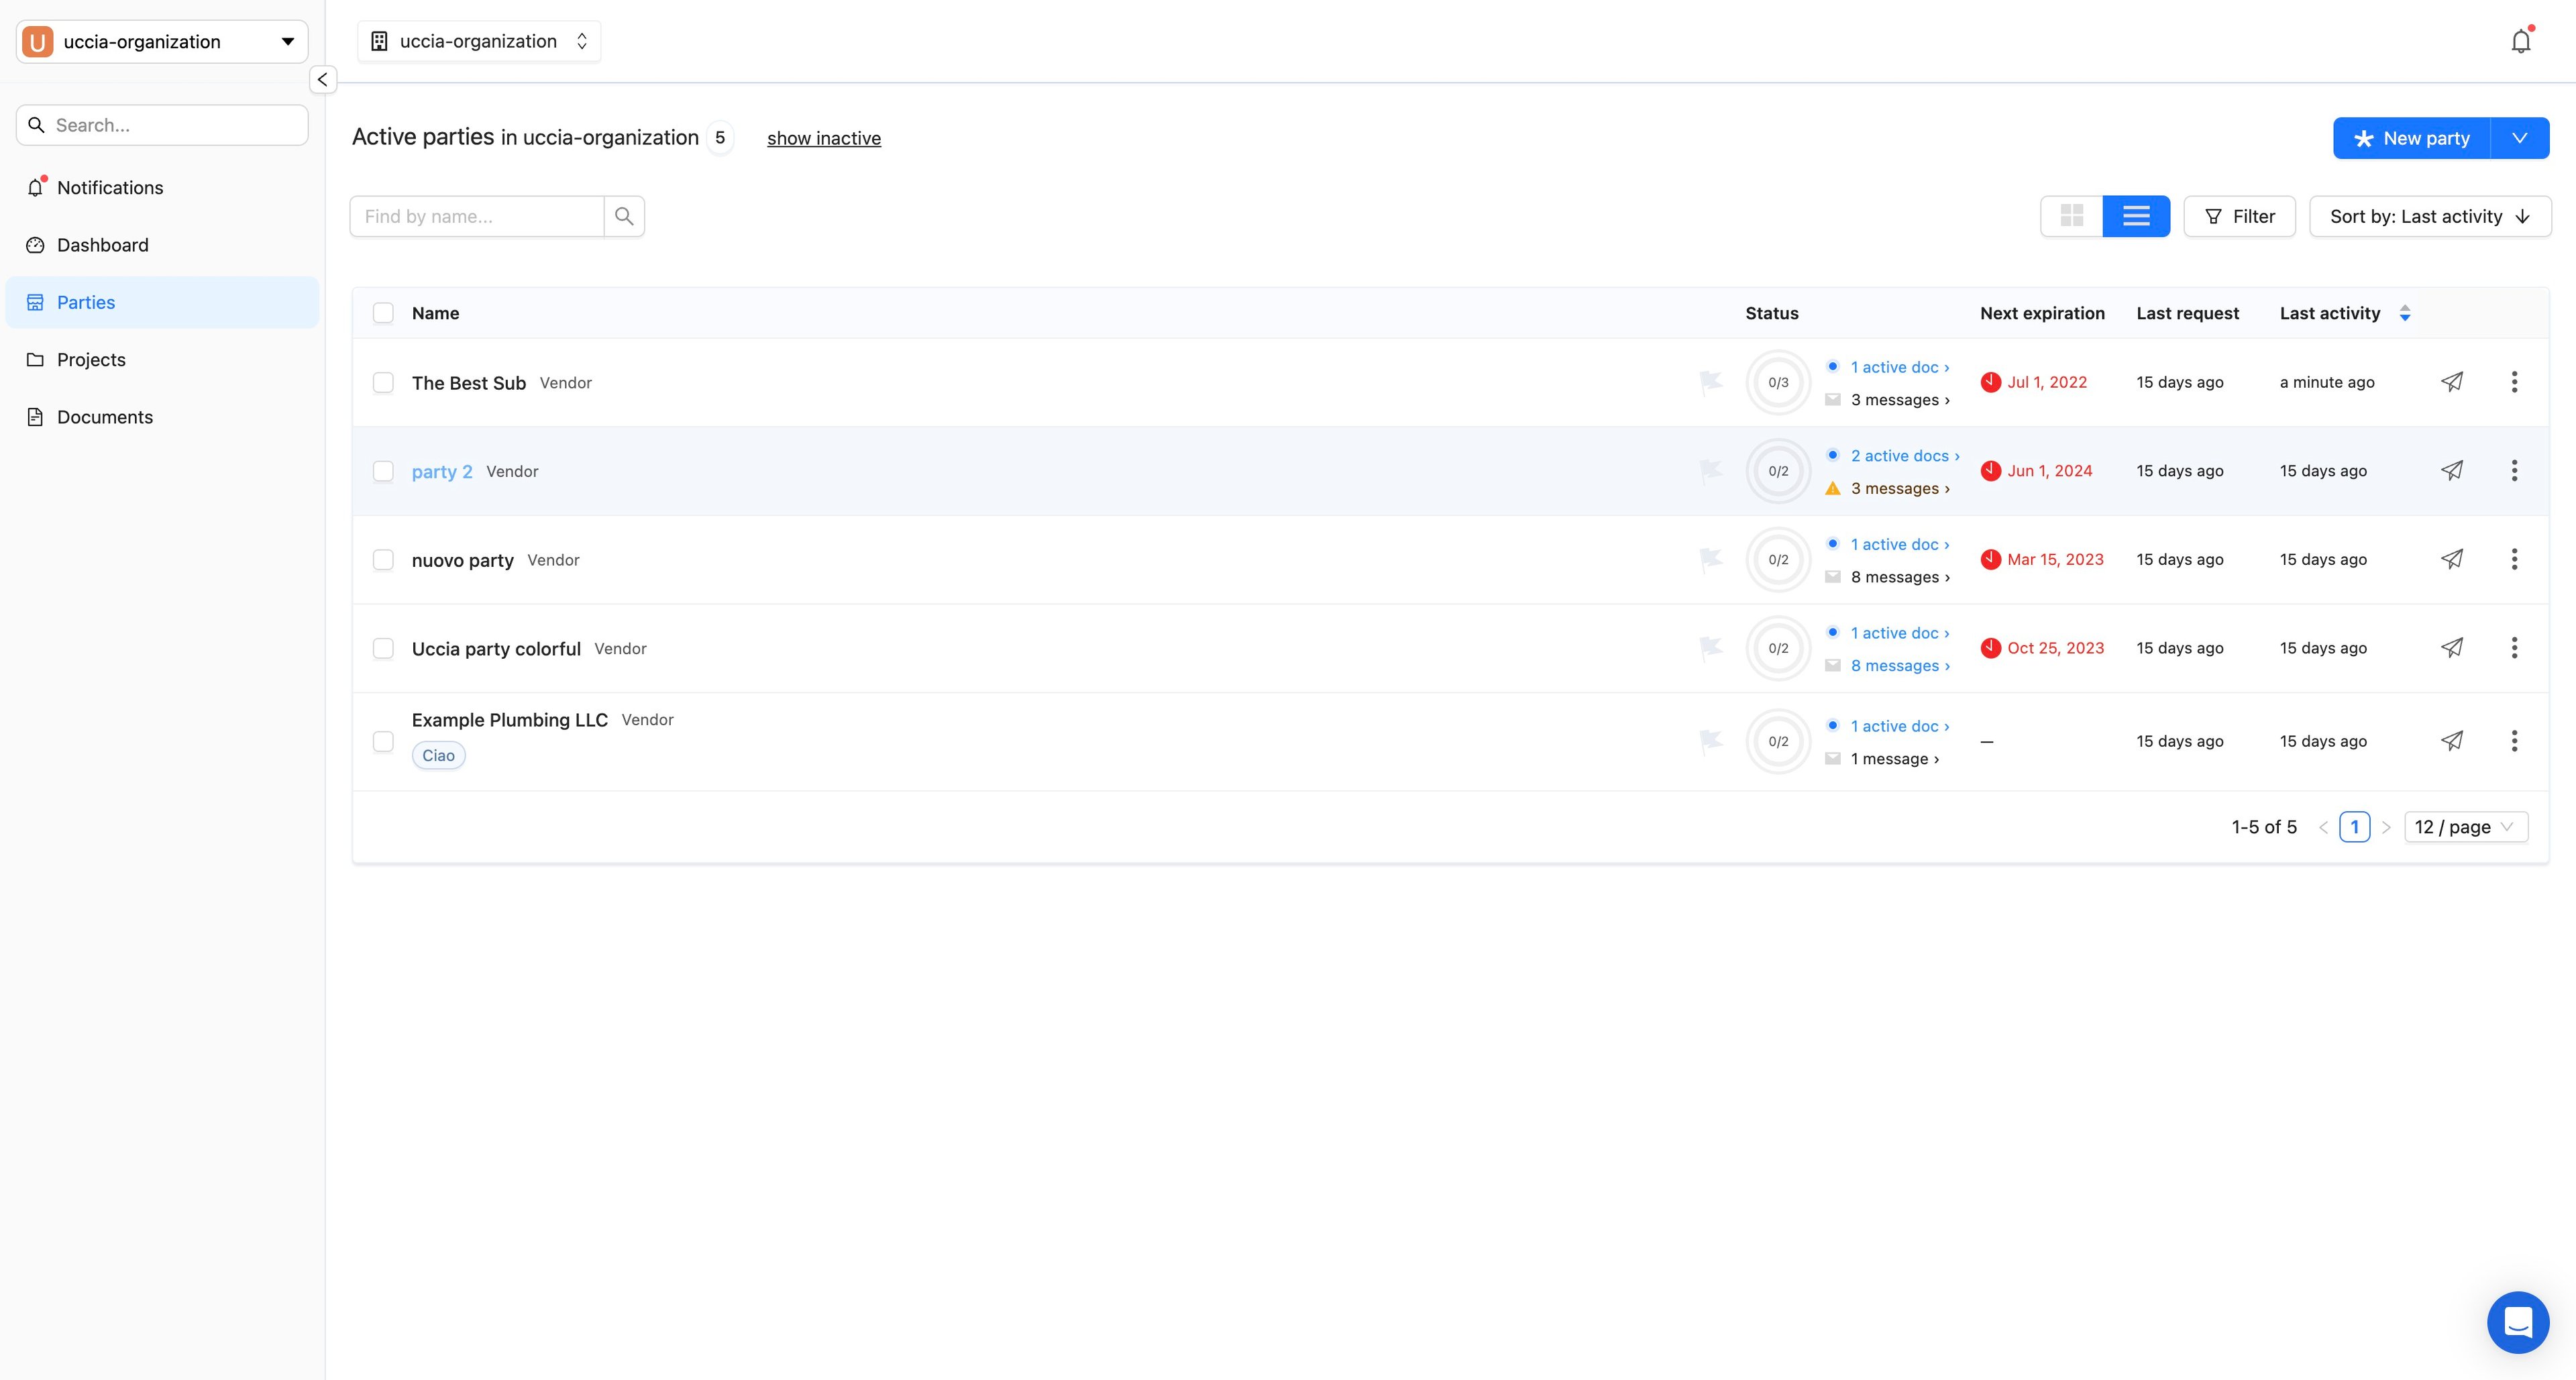Expand the New party dropdown arrow
Viewport: 2576px width, 1380px height.
click(x=2519, y=138)
